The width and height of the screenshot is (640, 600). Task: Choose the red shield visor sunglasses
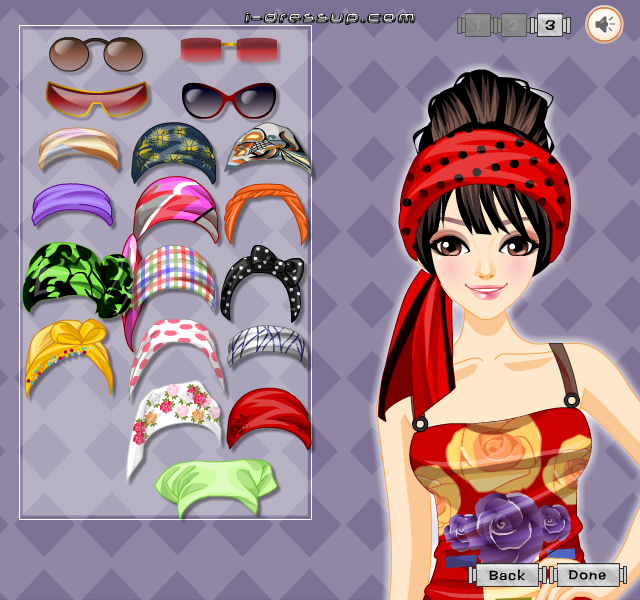coord(97,98)
